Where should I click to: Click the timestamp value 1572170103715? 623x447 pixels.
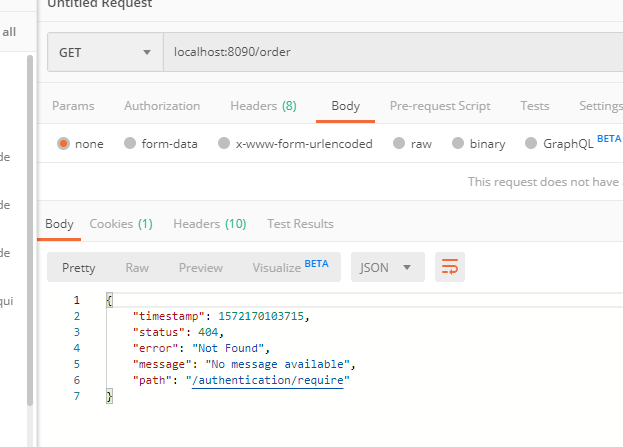261,316
